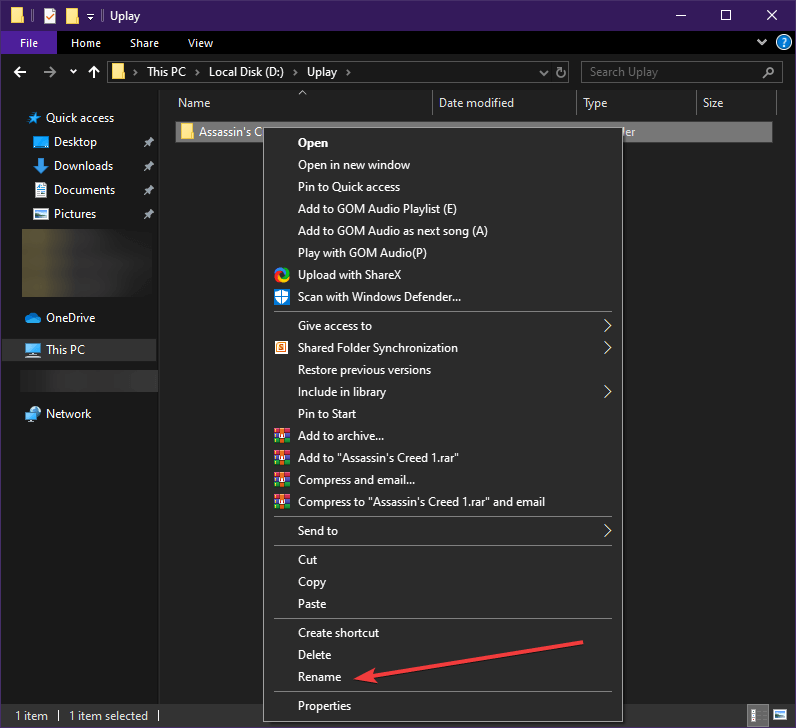The height and width of the screenshot is (728, 796).
Task: Sort by the Type column header
Action: [x=595, y=103]
